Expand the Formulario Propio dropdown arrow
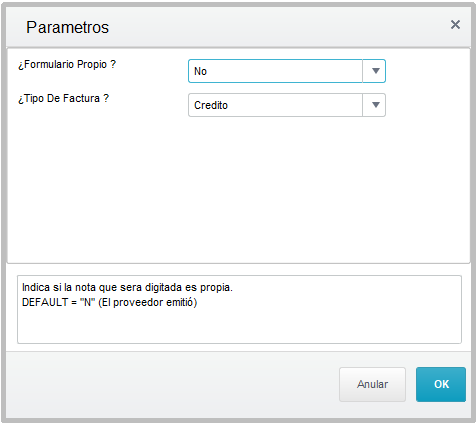476x425 pixels. click(x=375, y=71)
